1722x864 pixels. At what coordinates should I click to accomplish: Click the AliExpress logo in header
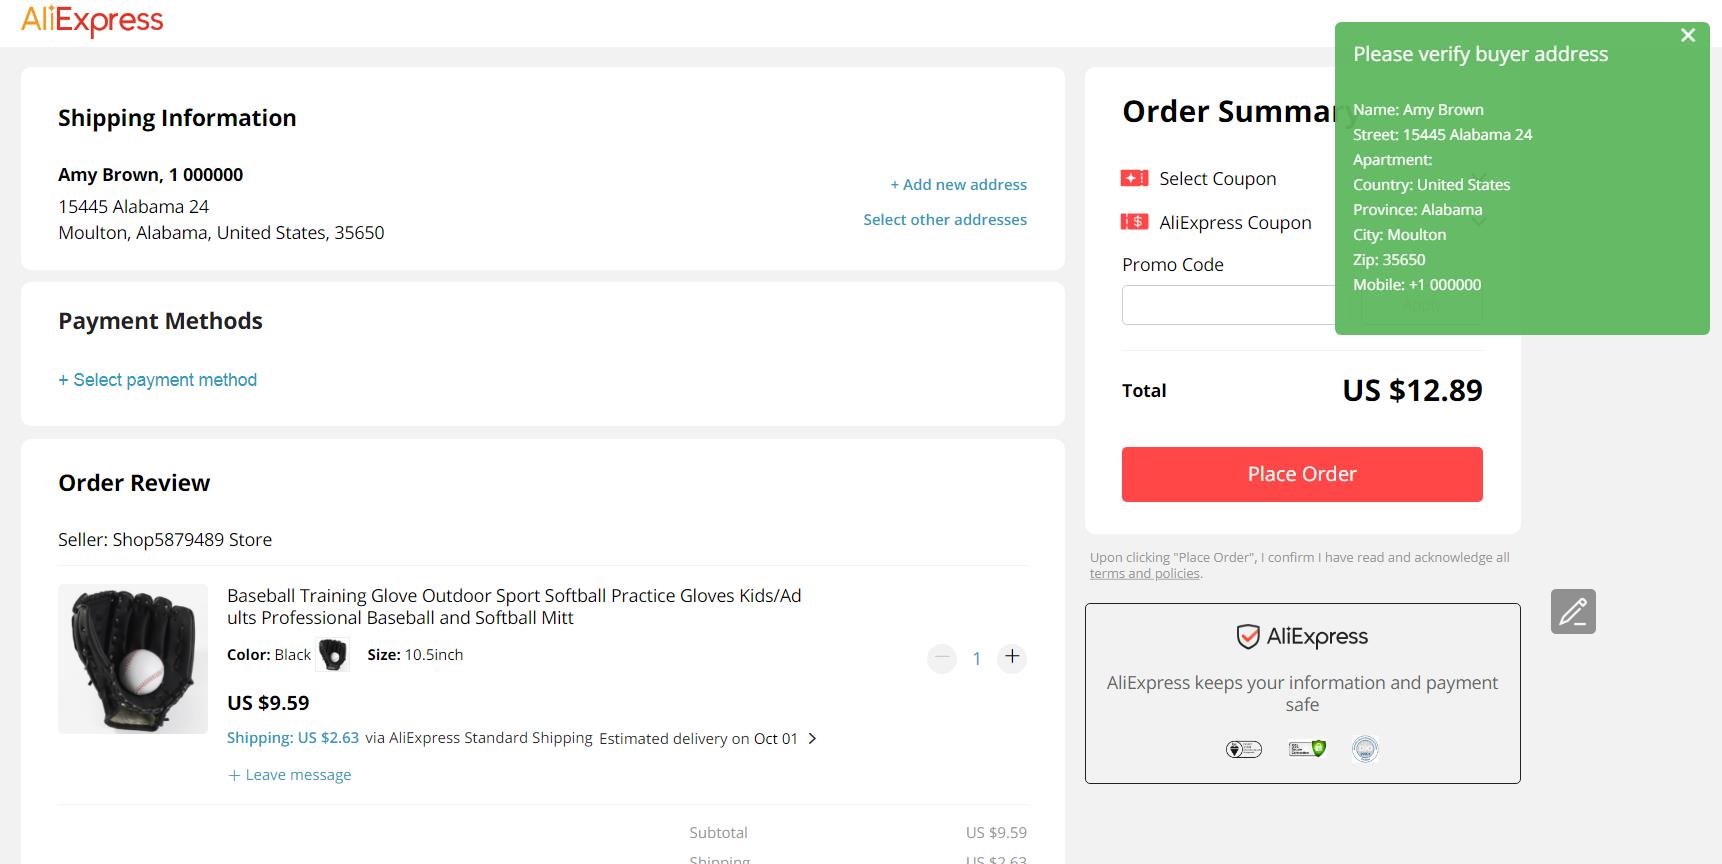(92, 20)
